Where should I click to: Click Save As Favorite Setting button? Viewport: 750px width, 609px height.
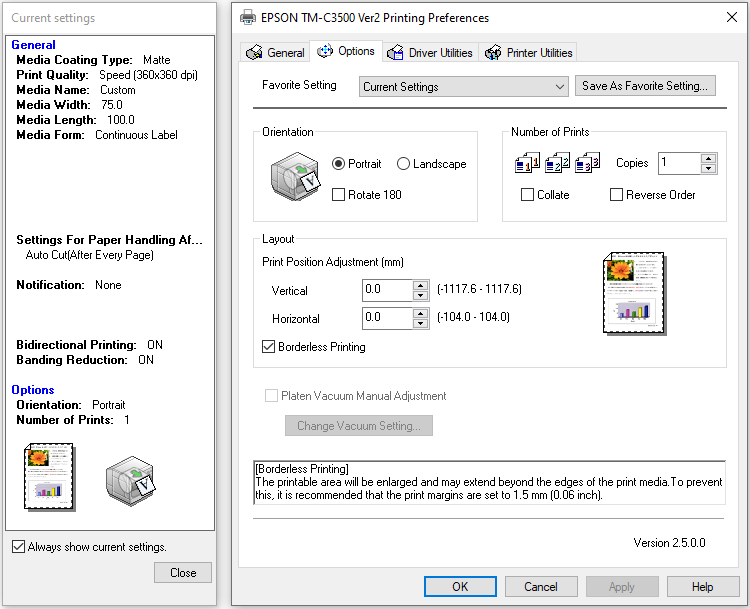pyautogui.click(x=645, y=86)
